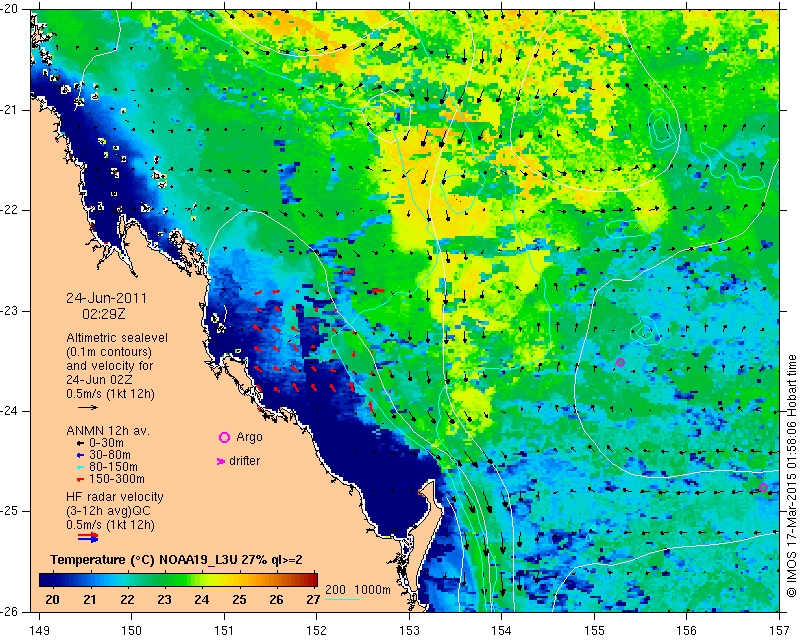
Task: Click the 'ANMN 12h av.' legend heading
Action: pyautogui.click(x=108, y=431)
